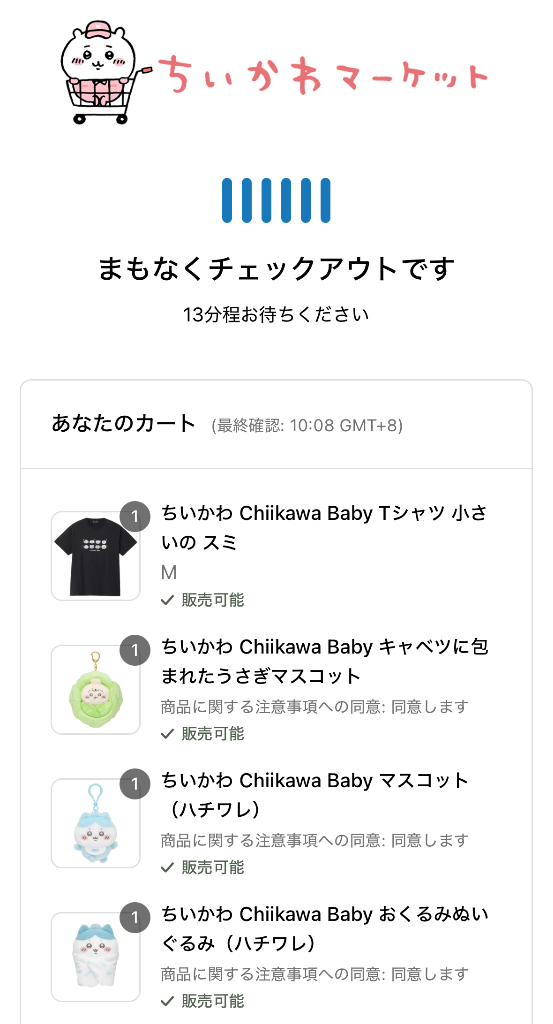Click the Chiikawa shopping cart mascot logo

[x=105, y=72]
